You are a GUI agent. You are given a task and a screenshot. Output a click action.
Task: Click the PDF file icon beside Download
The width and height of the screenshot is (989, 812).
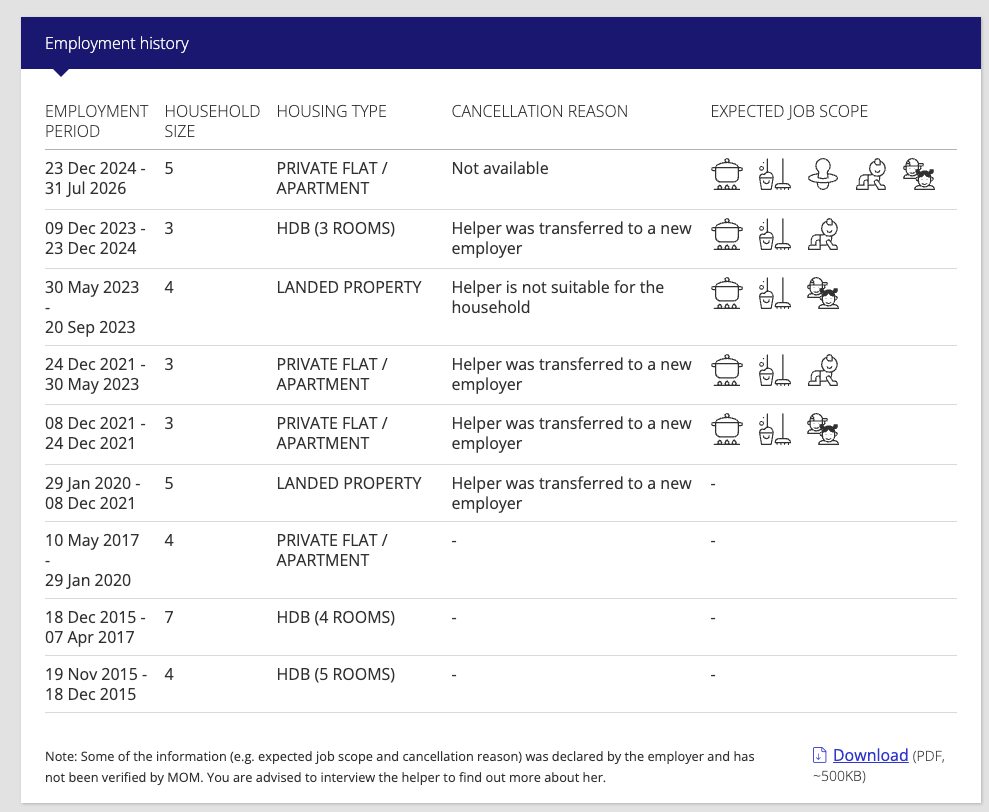point(819,755)
